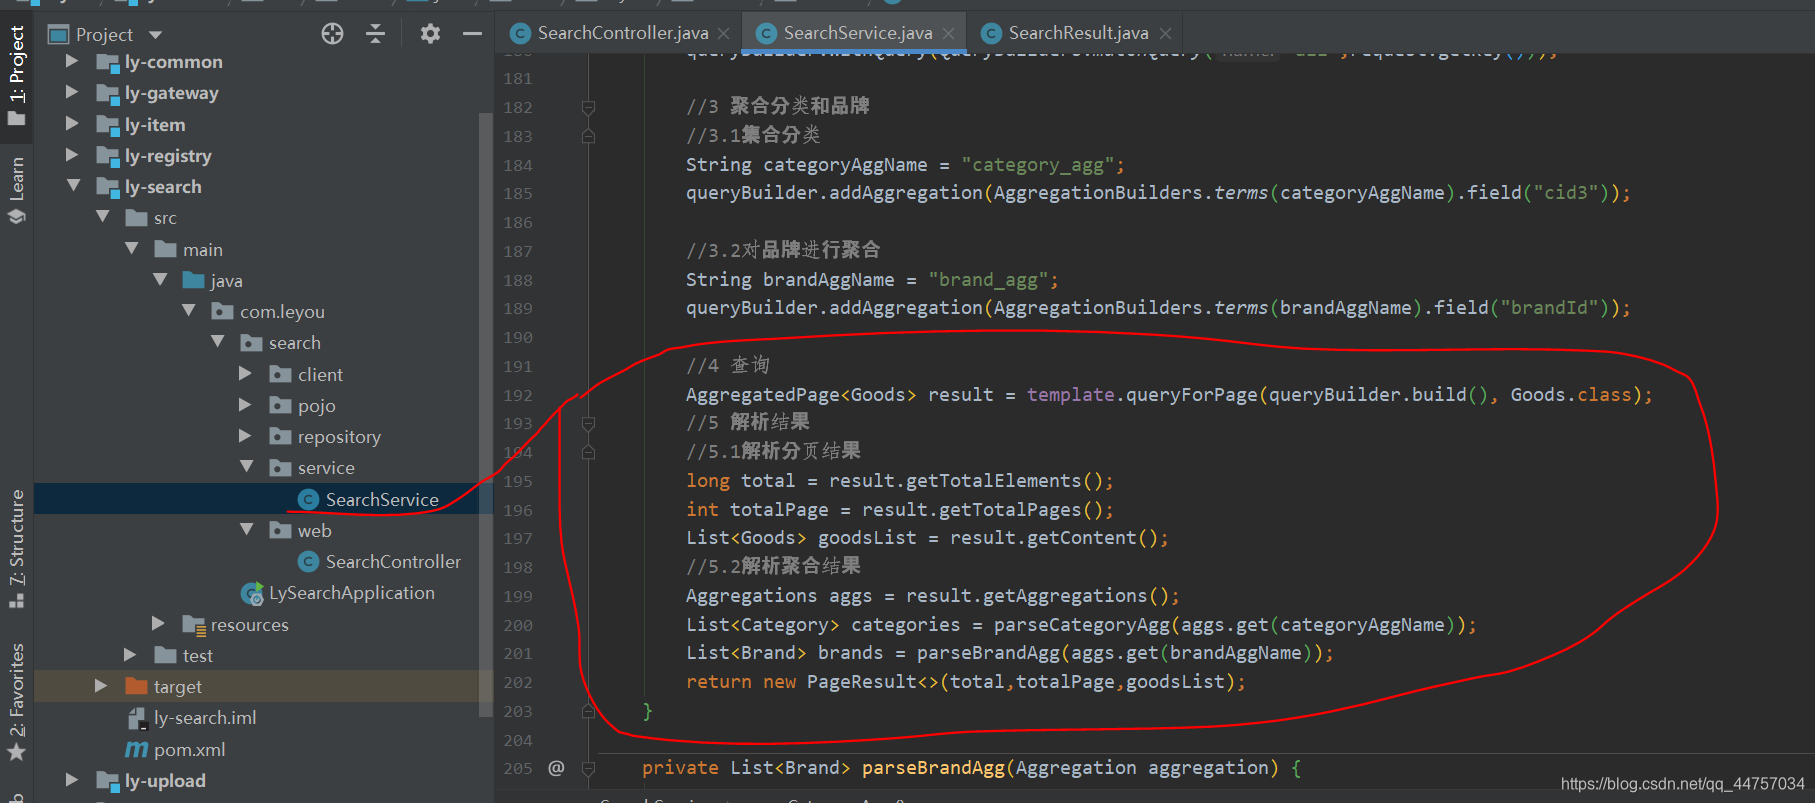
Task: Open the Z: Structure side tab
Action: pyautogui.click(x=17, y=548)
